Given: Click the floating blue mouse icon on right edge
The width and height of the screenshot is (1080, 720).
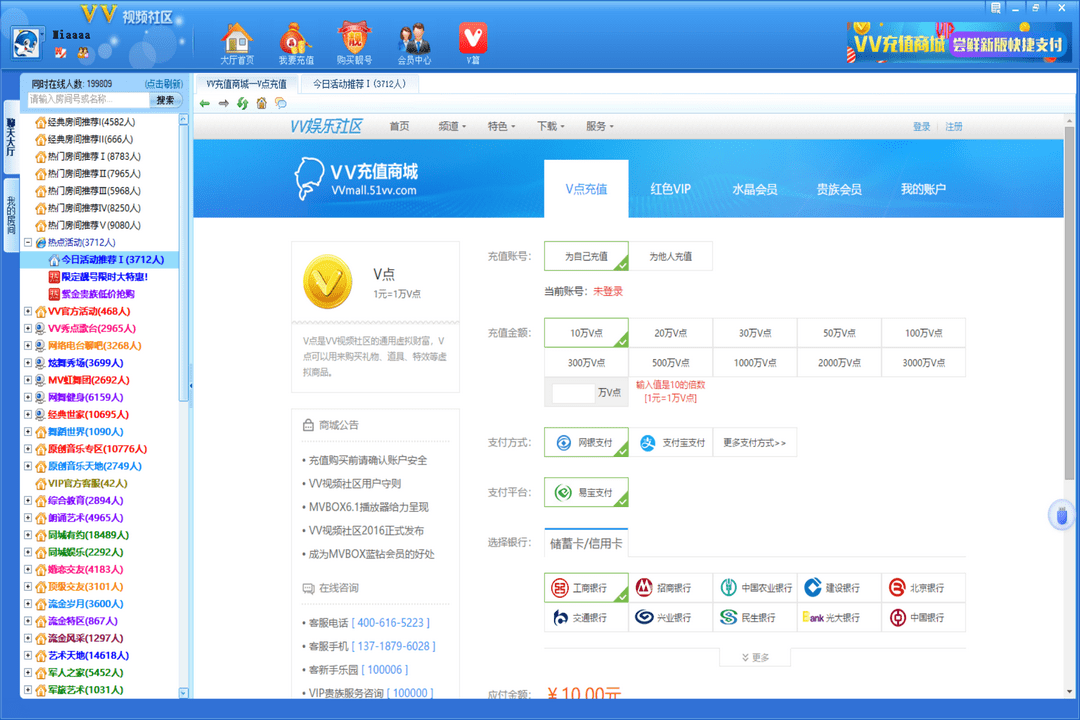Looking at the screenshot, I should [x=1063, y=514].
